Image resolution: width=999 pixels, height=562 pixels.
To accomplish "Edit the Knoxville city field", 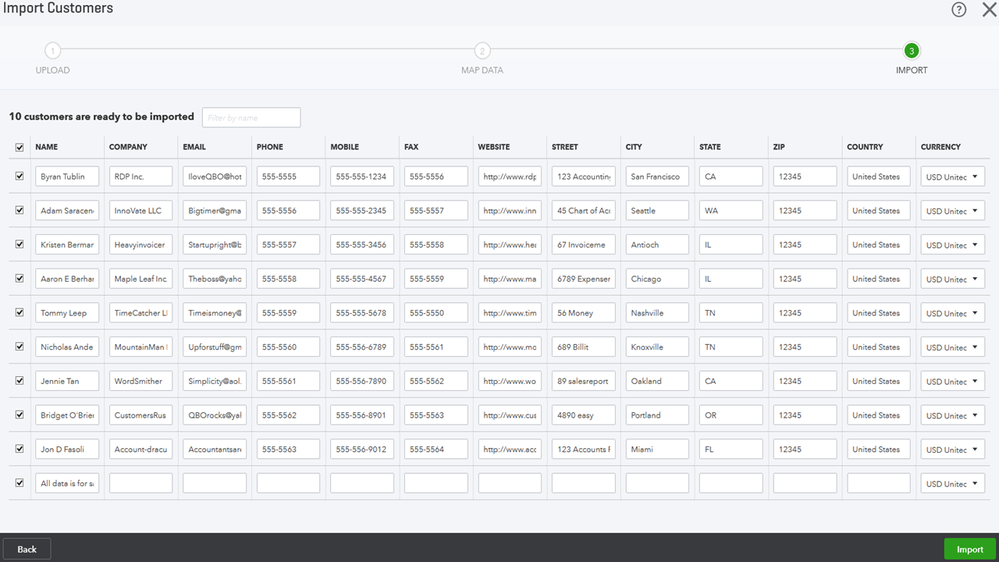I will point(657,347).
